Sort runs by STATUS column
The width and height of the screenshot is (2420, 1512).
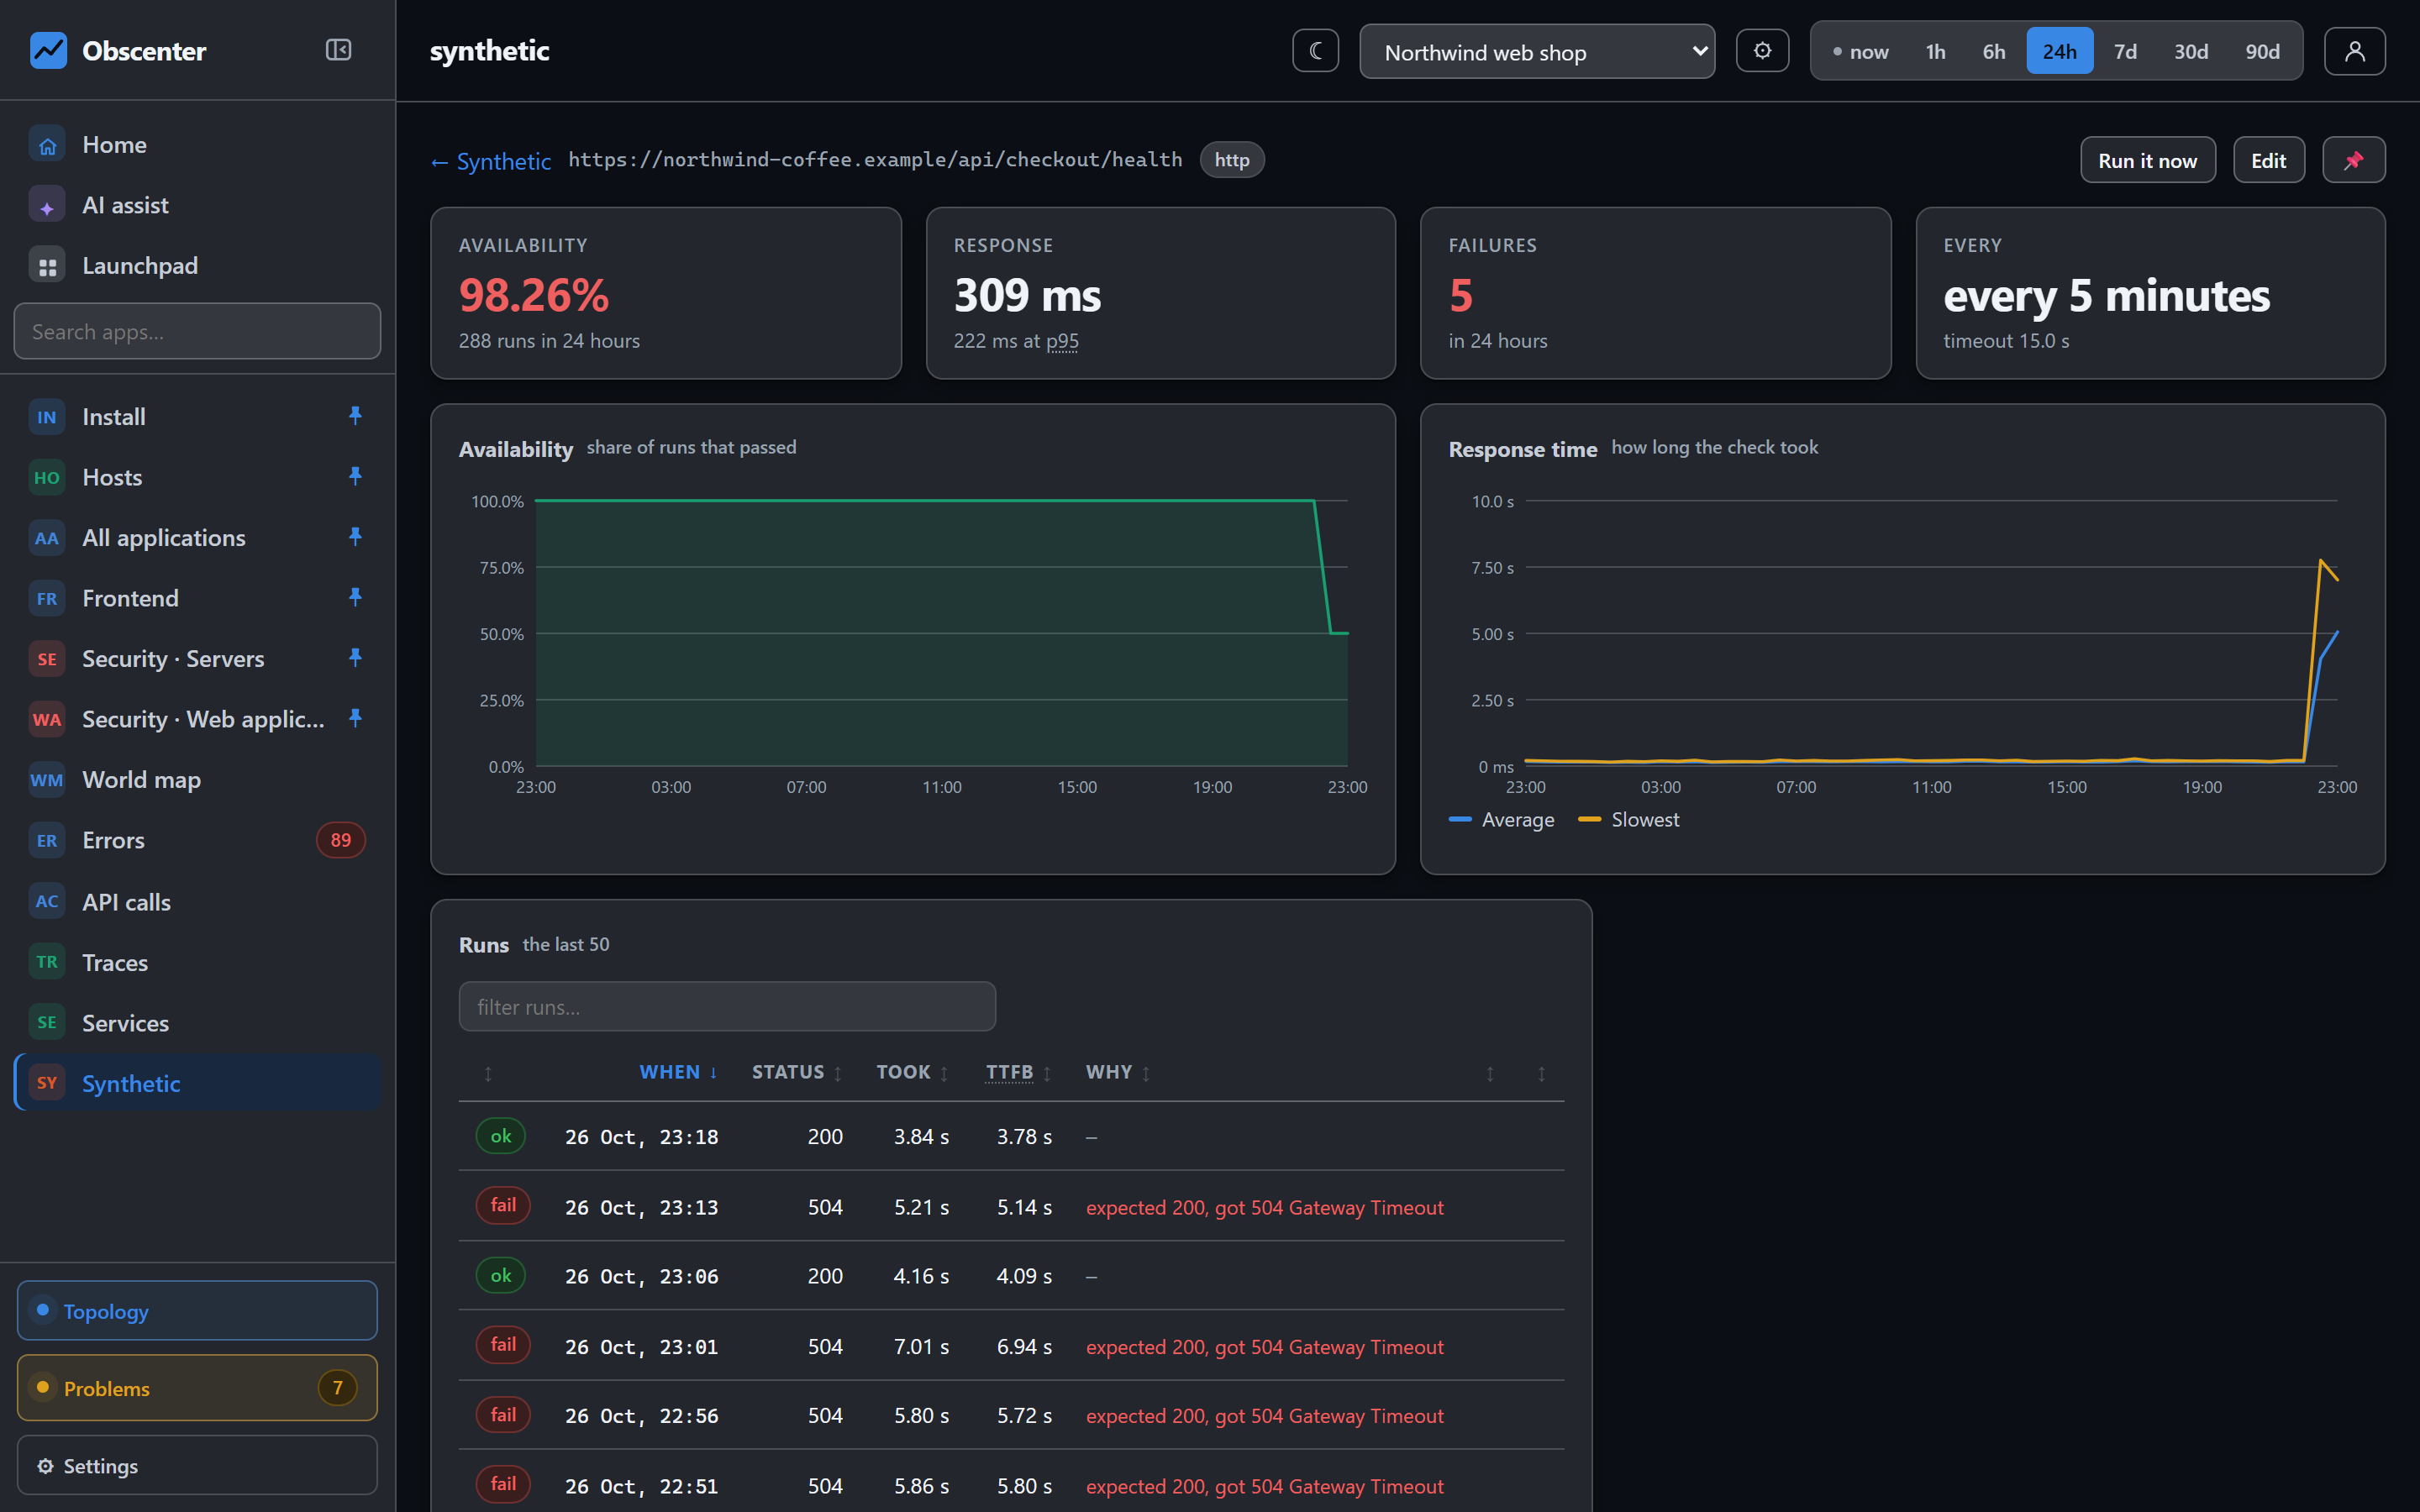click(797, 1072)
